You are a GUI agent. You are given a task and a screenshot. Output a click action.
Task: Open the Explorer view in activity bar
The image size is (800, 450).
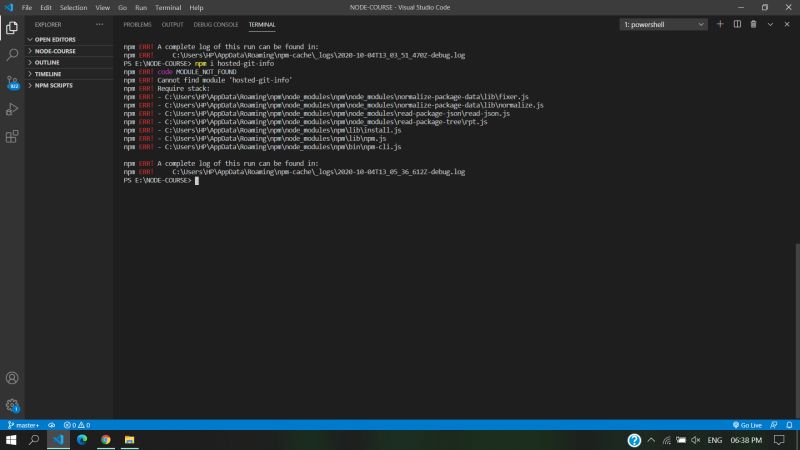point(12,28)
